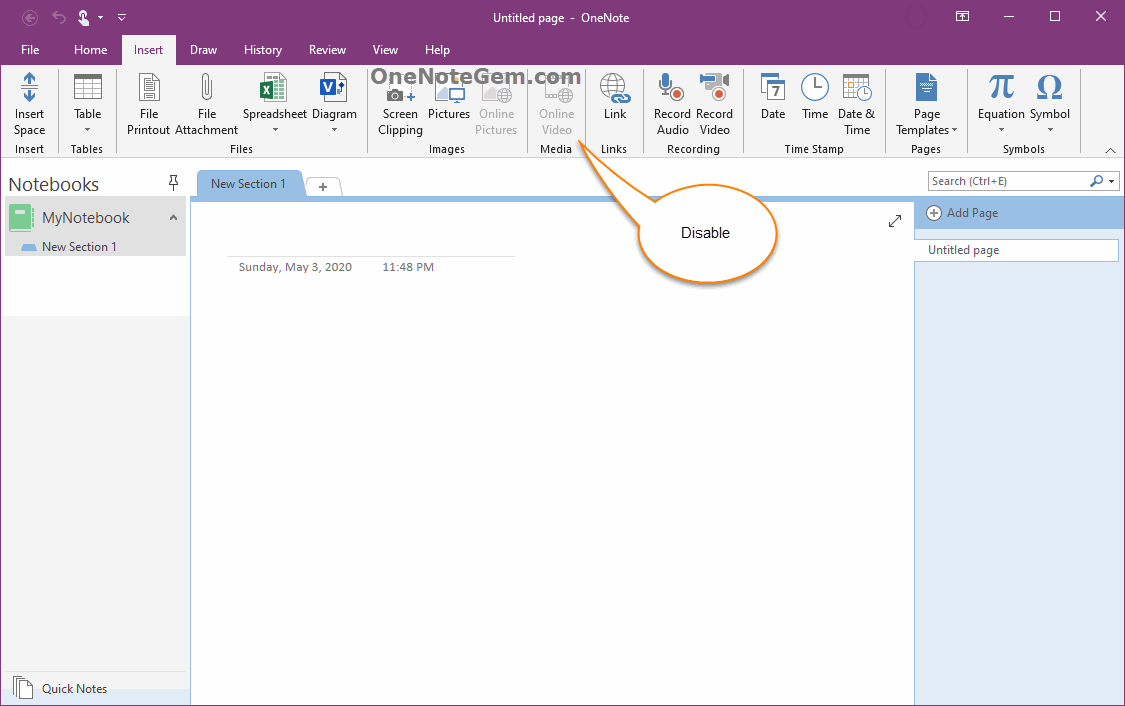Switch to the Review tab

click(327, 50)
